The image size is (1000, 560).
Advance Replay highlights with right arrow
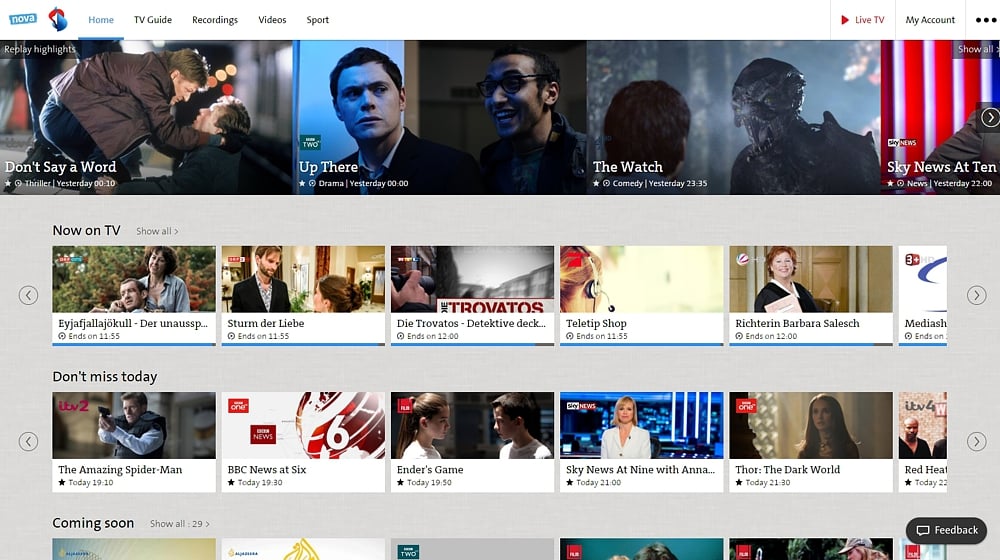pos(990,117)
